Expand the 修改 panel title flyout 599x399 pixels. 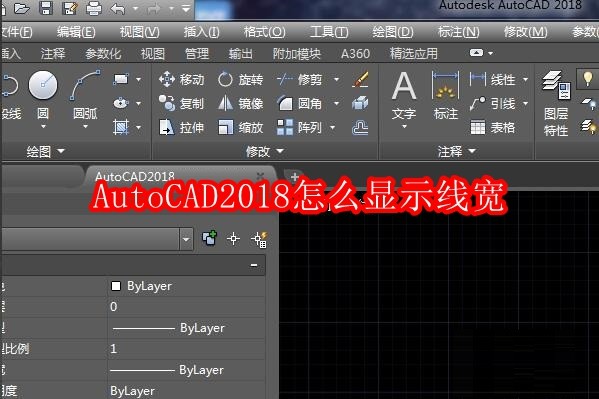[265, 151]
